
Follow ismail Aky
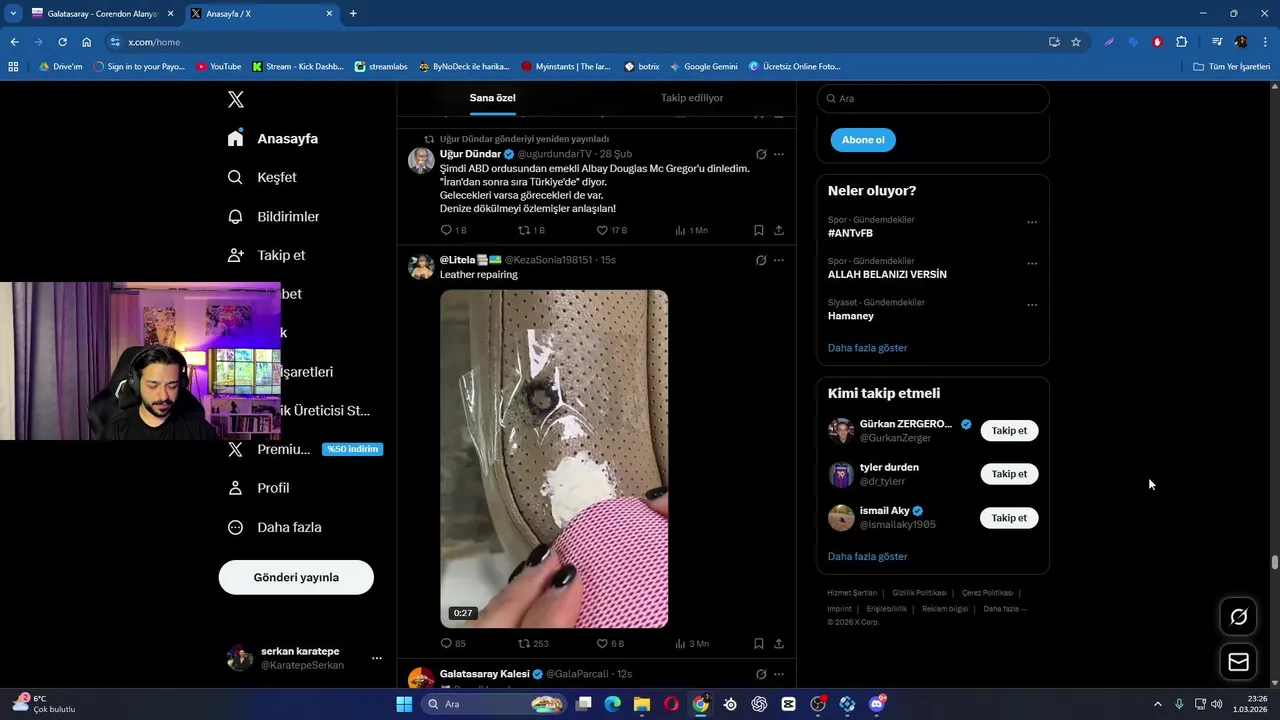coord(1009,518)
